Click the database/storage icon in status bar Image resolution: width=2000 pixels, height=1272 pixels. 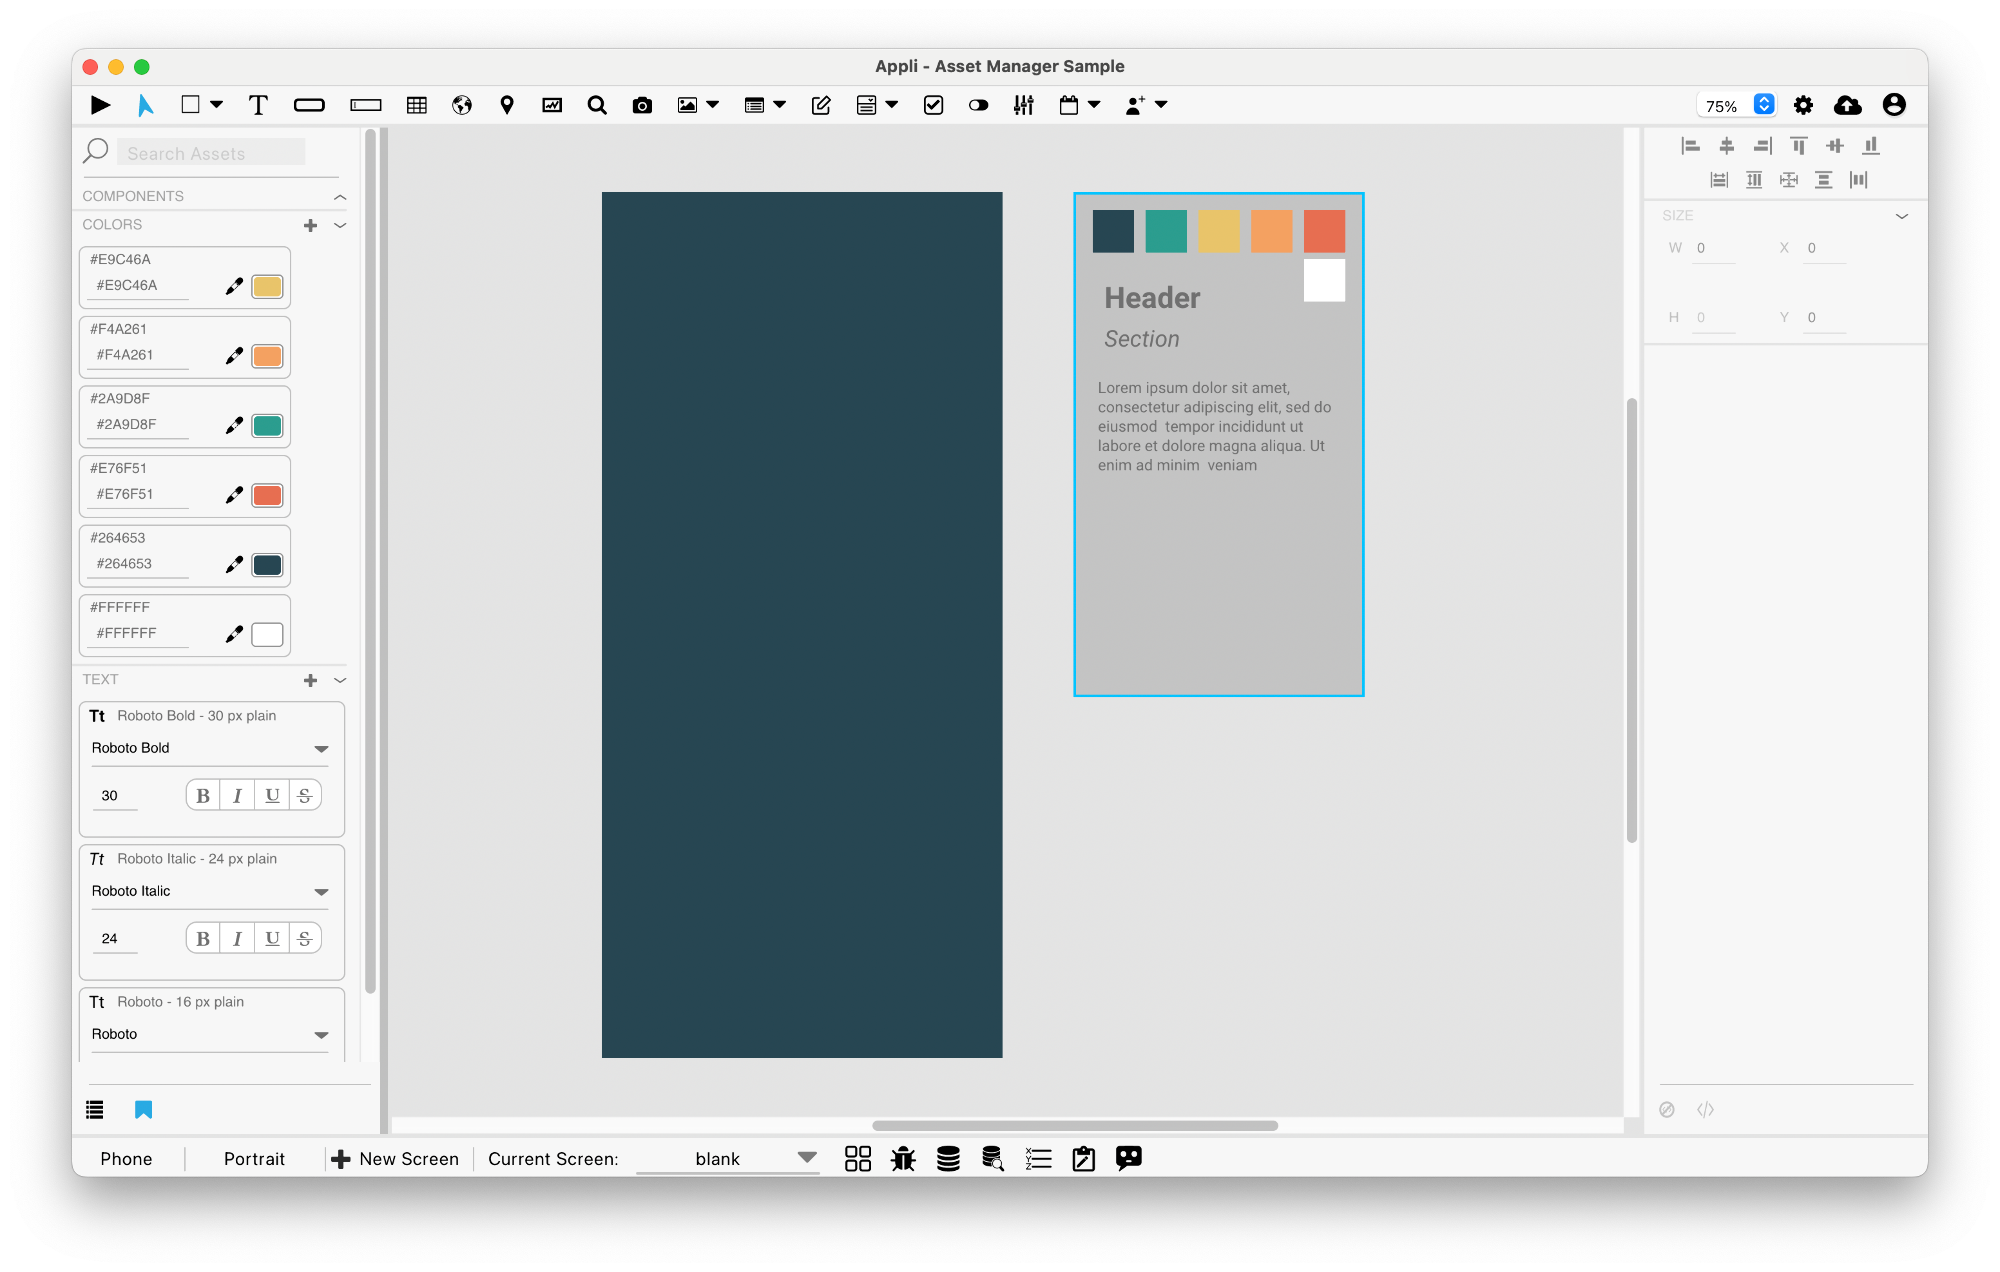949,1158
